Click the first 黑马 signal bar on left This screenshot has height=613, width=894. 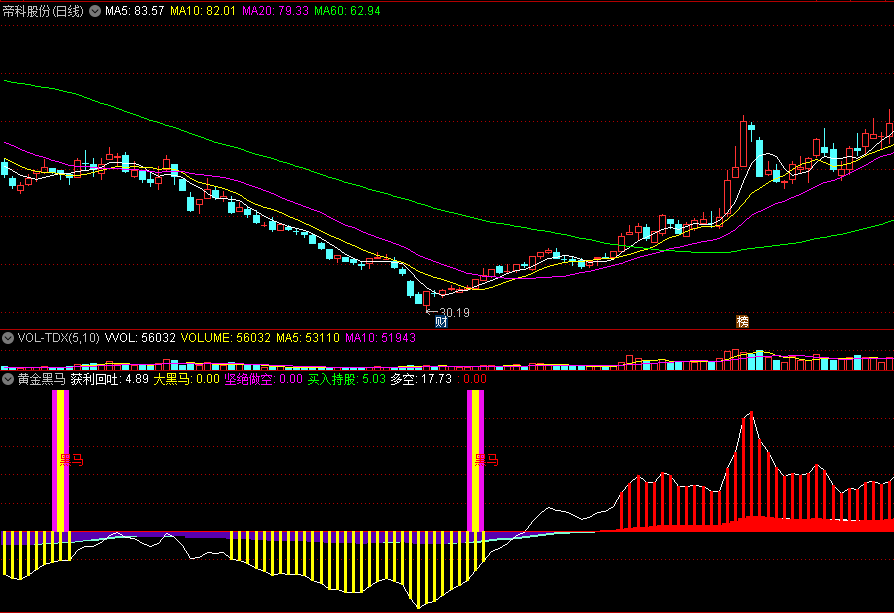click(x=60, y=461)
